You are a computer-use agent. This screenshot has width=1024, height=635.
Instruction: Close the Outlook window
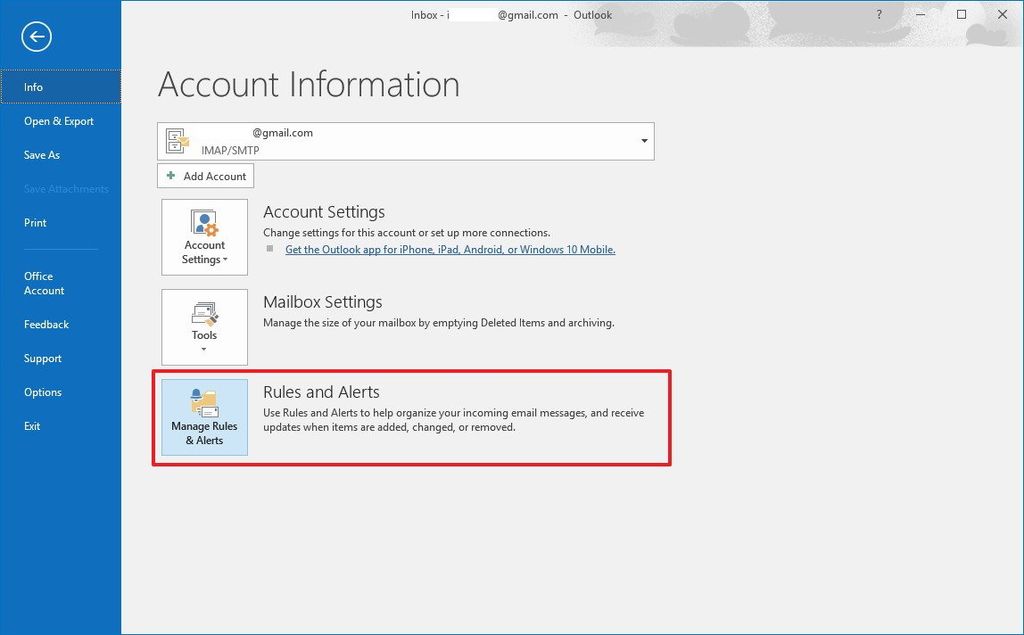point(1002,14)
